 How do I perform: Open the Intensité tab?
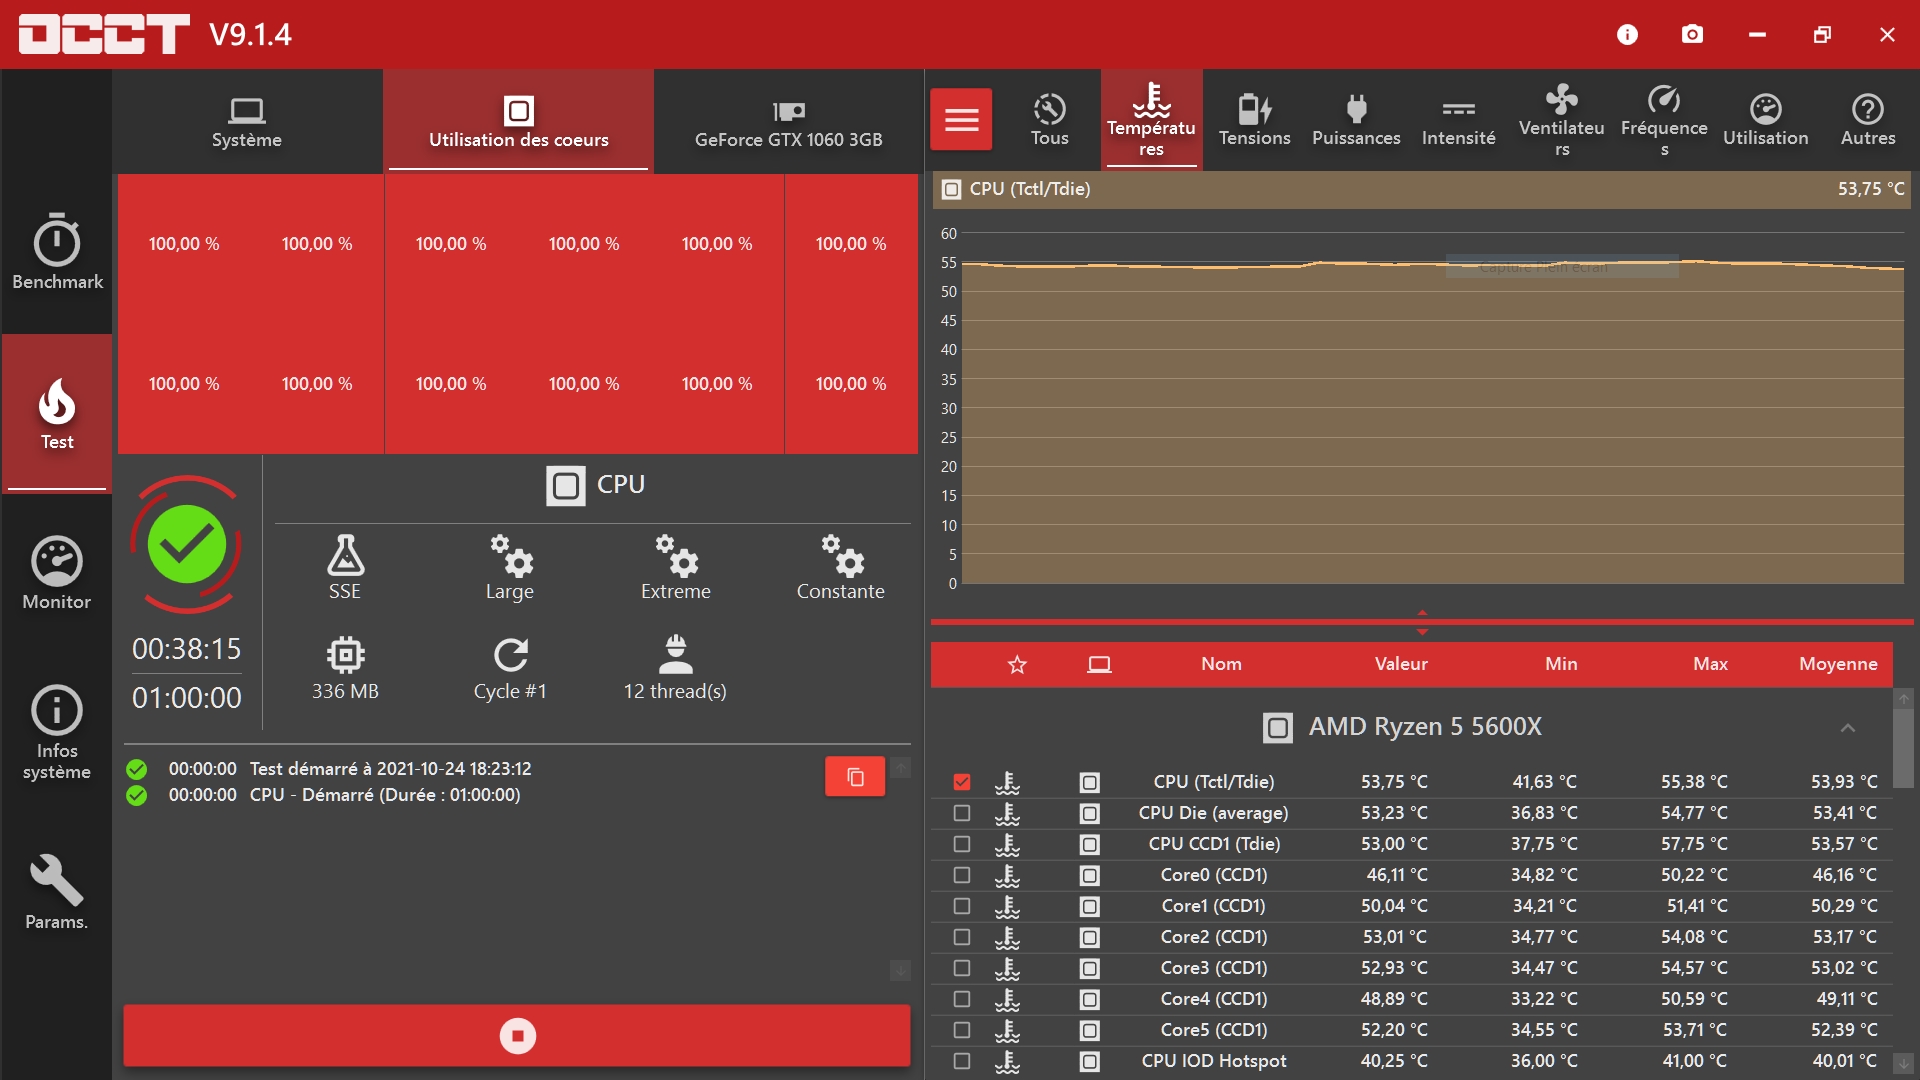(x=1459, y=120)
